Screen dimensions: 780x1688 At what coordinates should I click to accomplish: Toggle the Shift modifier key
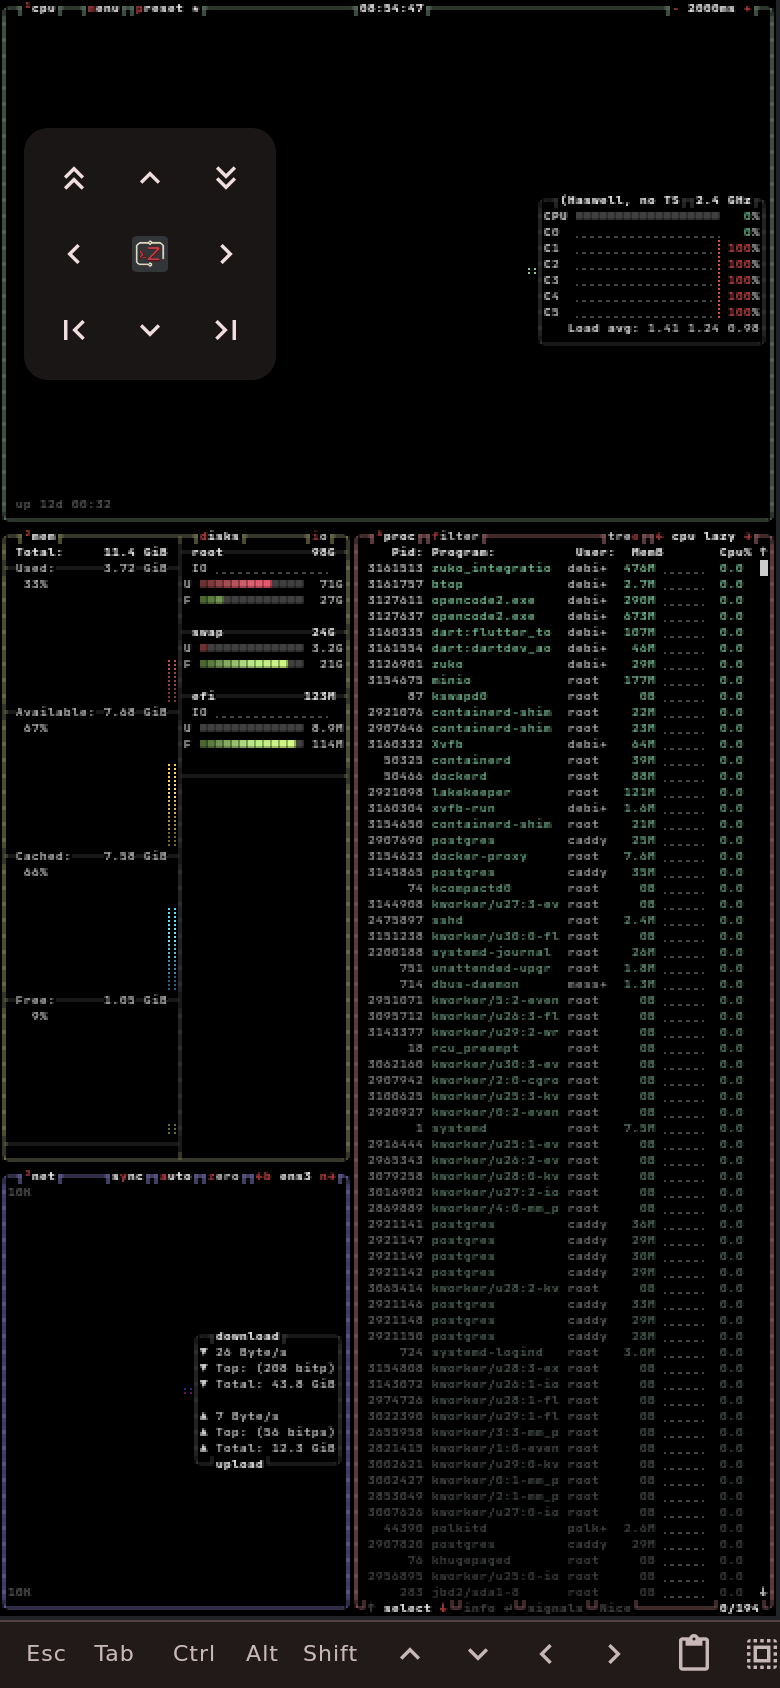(x=330, y=1654)
